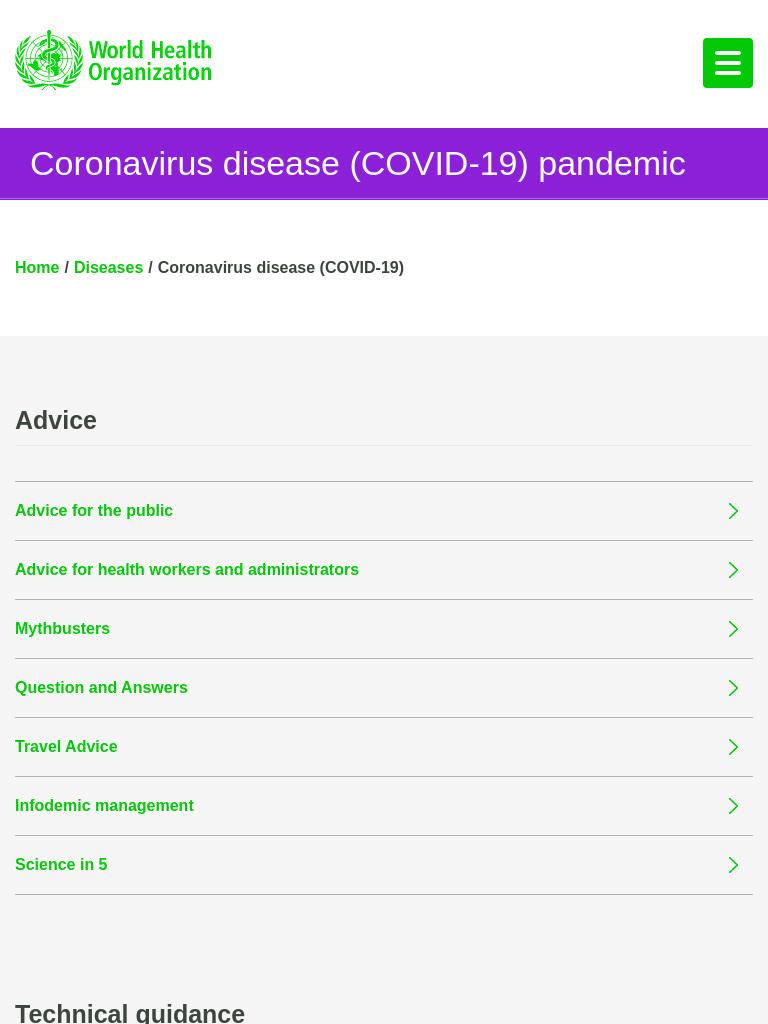Open Advice for health workers and administrators
This screenshot has width=768, height=1024.
(x=187, y=569)
